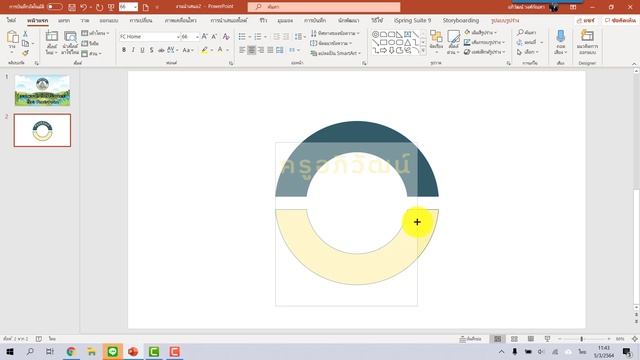Screen dimensions: 640x360
Task: Click the Share button
Action: click(586, 20)
